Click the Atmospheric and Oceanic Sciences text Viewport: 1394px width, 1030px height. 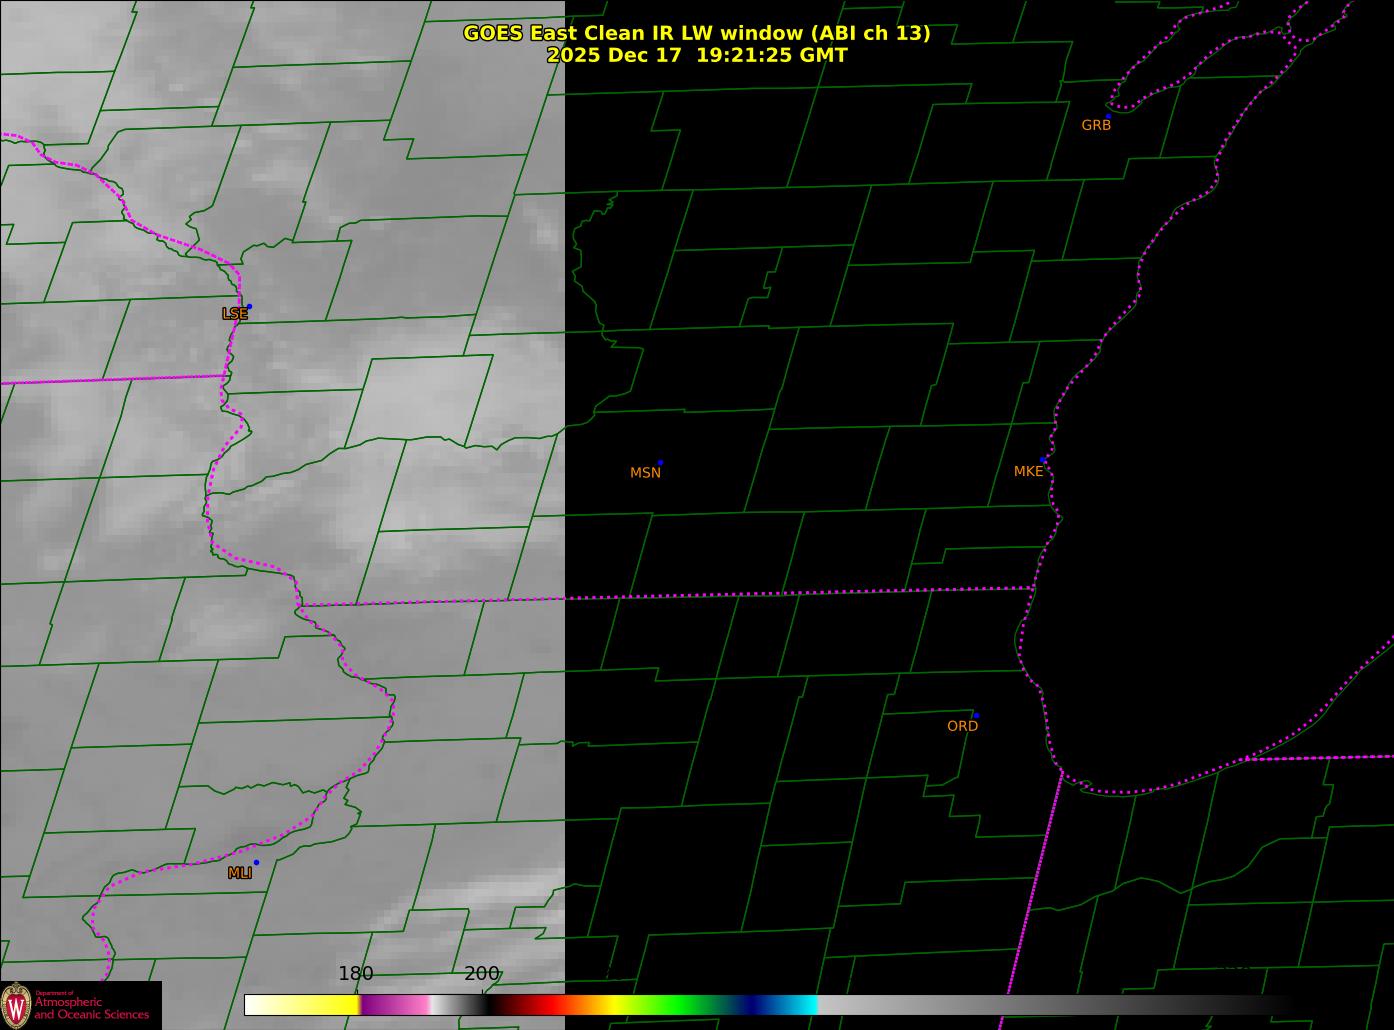92,1007
